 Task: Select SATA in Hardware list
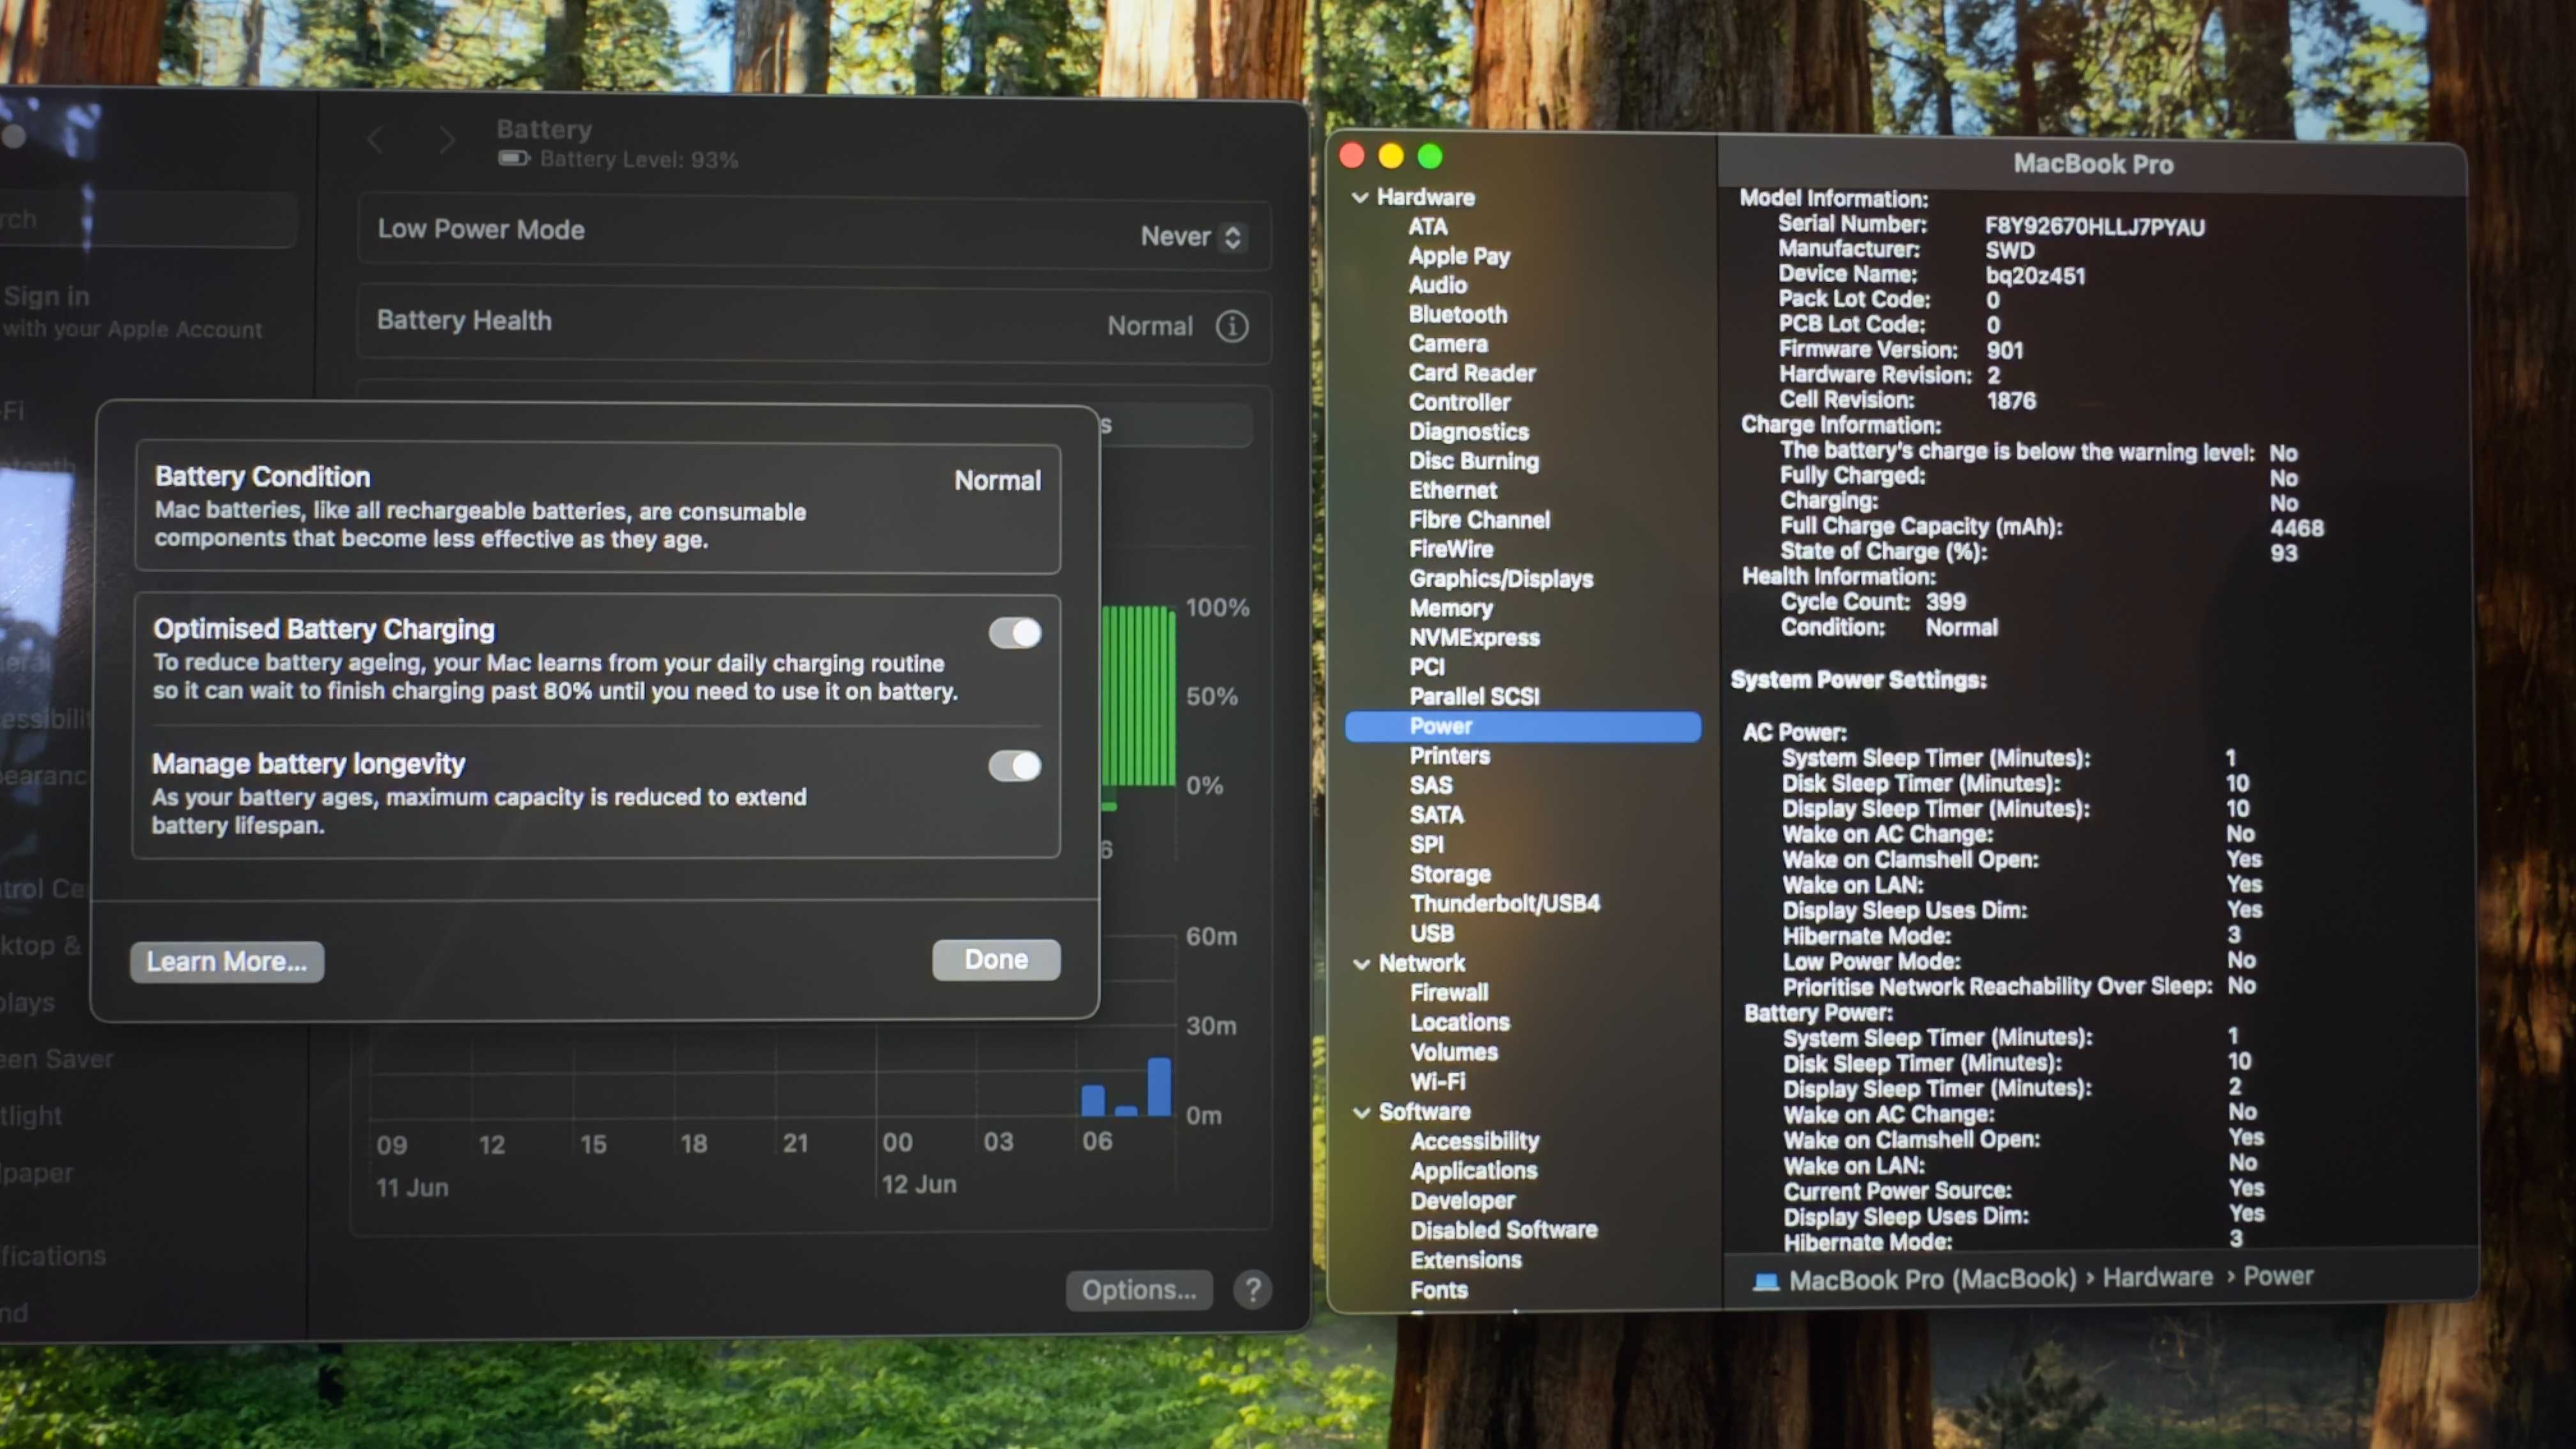1437,815
